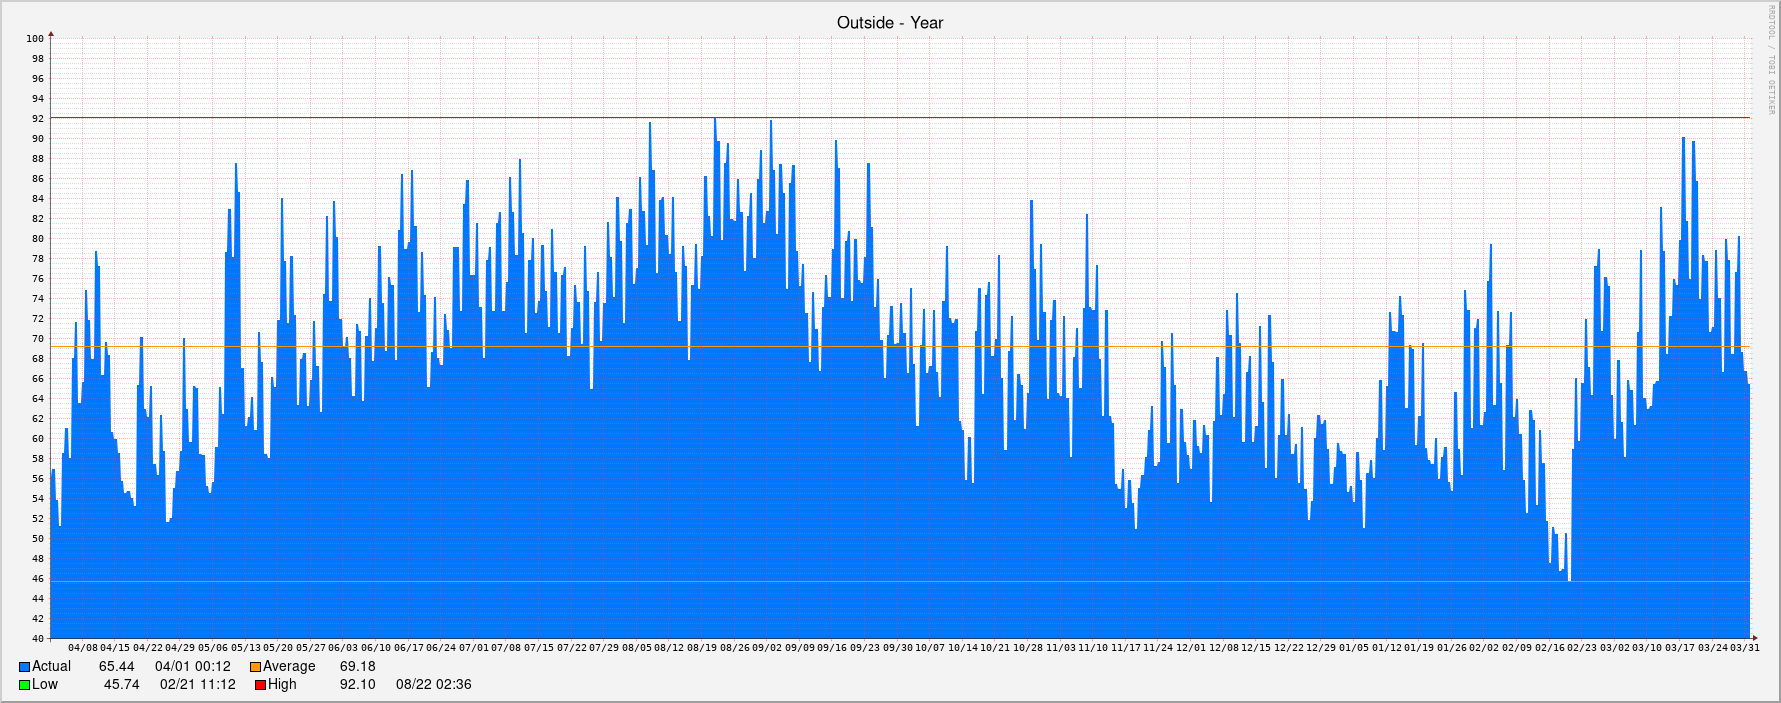Click the green Low legend swatch
Image resolution: width=1781 pixels, height=703 pixels.
click(x=24, y=685)
